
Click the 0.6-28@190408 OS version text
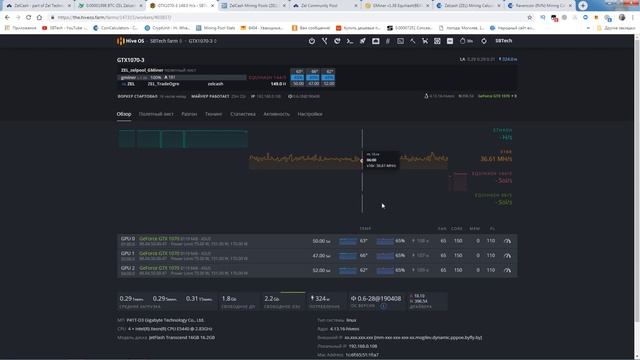coord(376,299)
